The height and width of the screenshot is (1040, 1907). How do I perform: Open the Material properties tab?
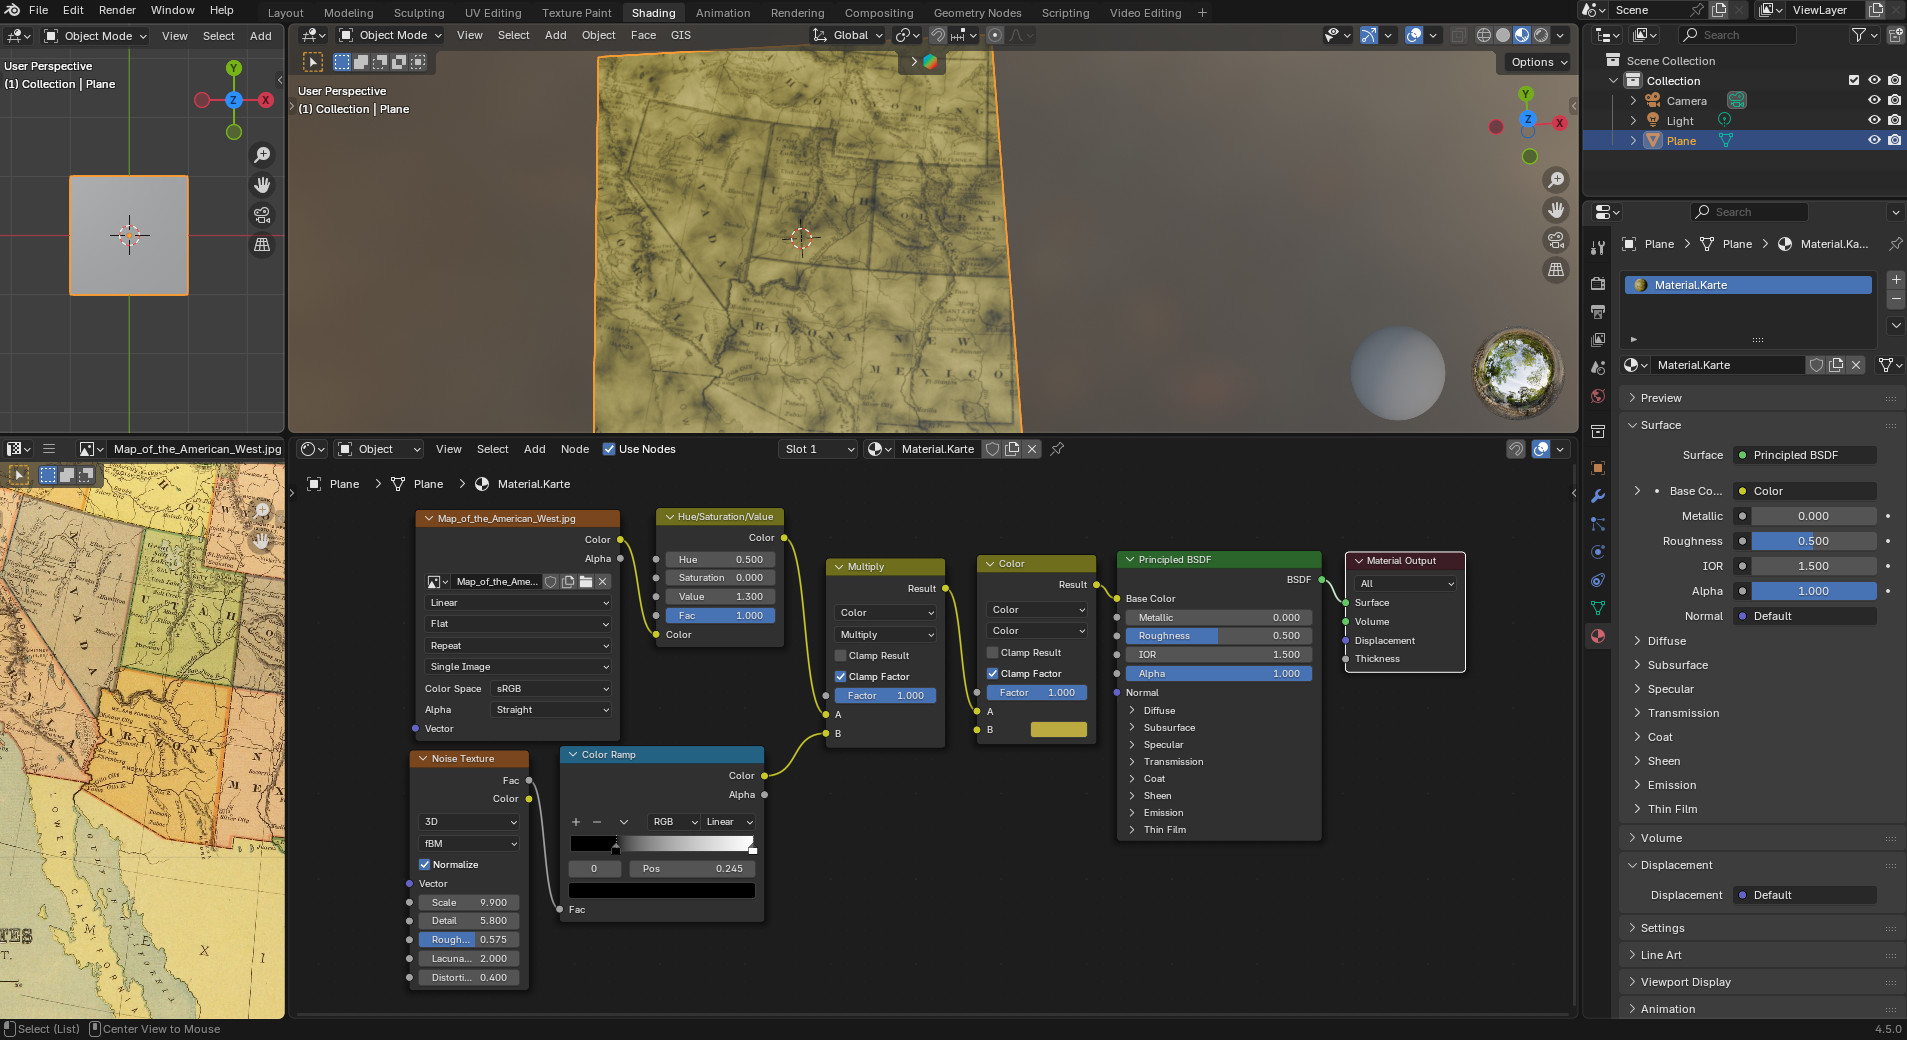1598,636
